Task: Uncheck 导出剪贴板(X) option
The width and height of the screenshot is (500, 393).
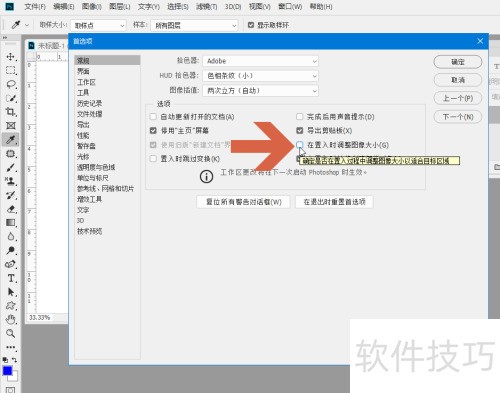Action: click(x=300, y=131)
